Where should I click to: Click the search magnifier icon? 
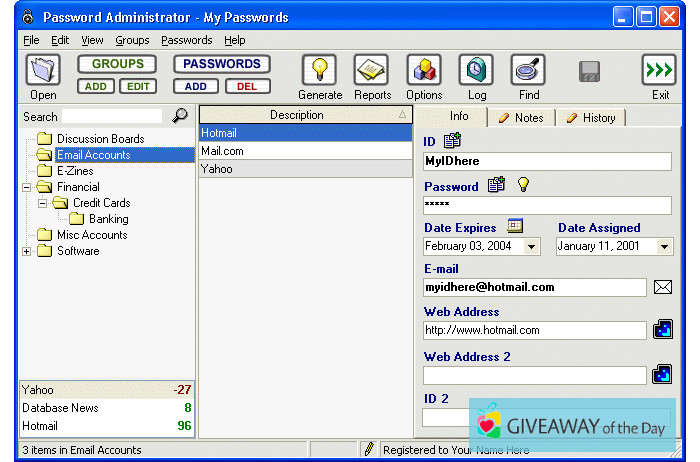tap(180, 116)
